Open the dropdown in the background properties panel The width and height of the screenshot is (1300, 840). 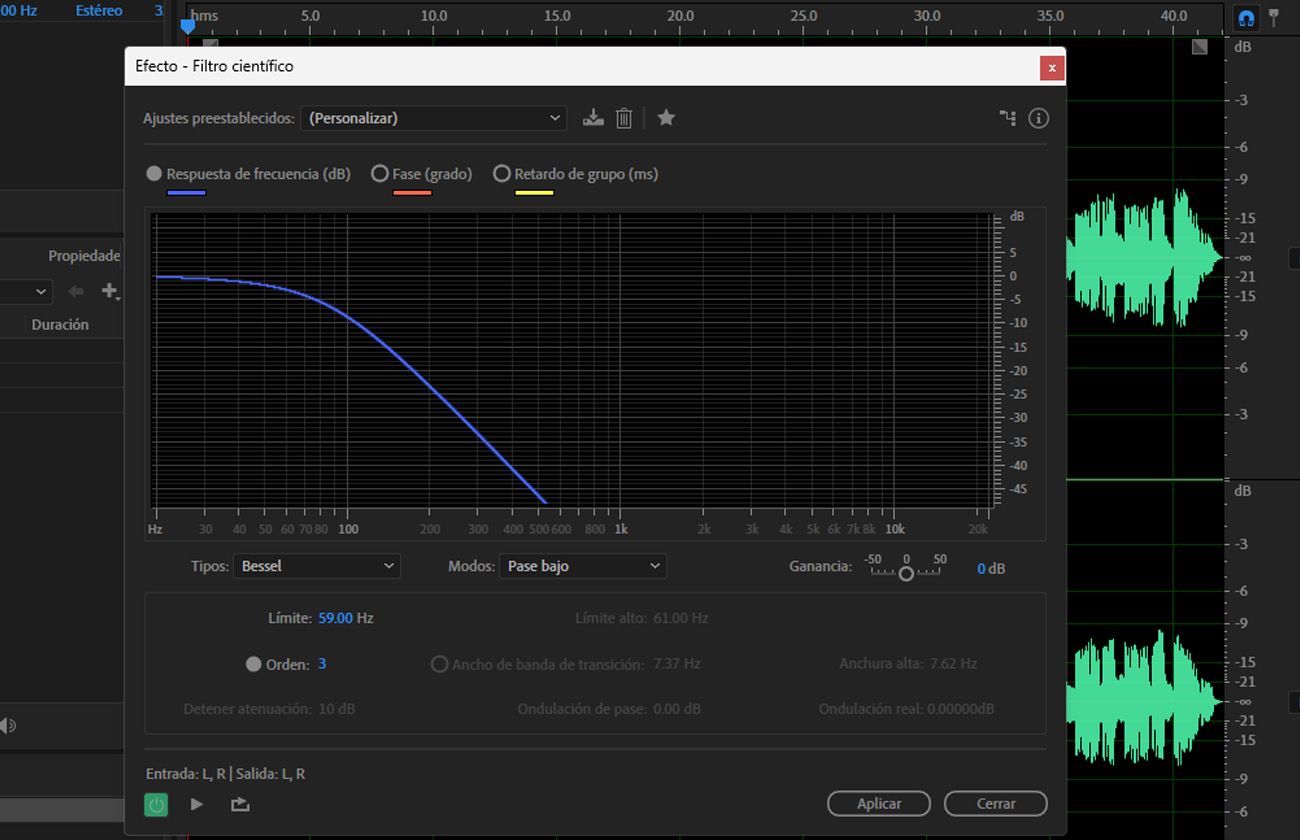click(x=26, y=291)
